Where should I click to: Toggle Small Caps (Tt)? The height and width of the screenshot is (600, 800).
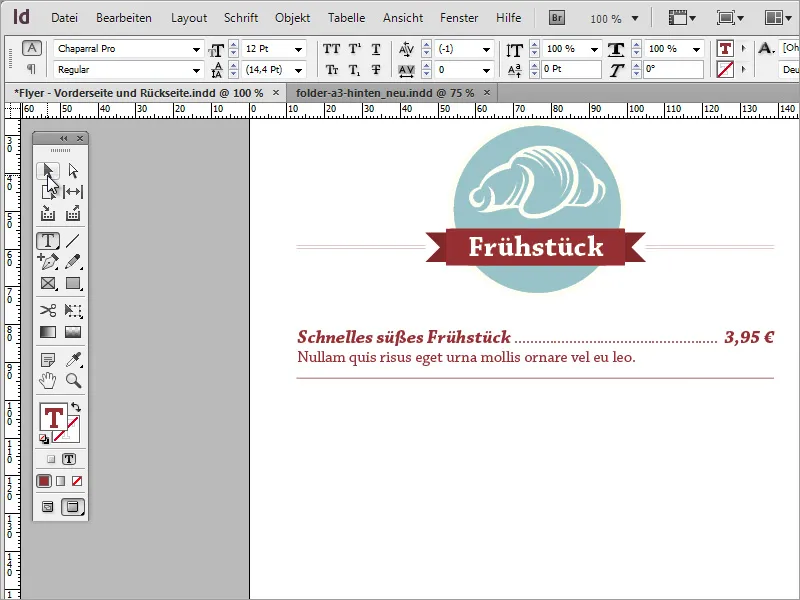click(x=332, y=69)
